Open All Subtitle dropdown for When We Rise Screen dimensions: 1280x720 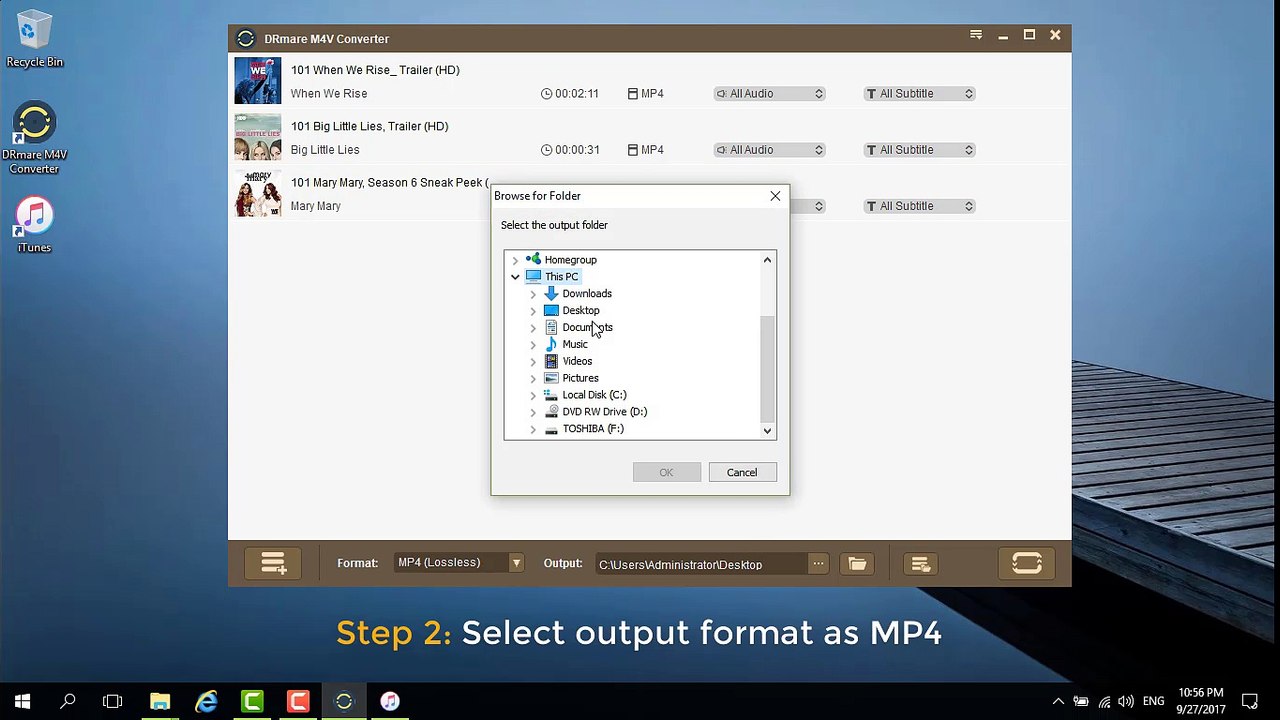919,94
